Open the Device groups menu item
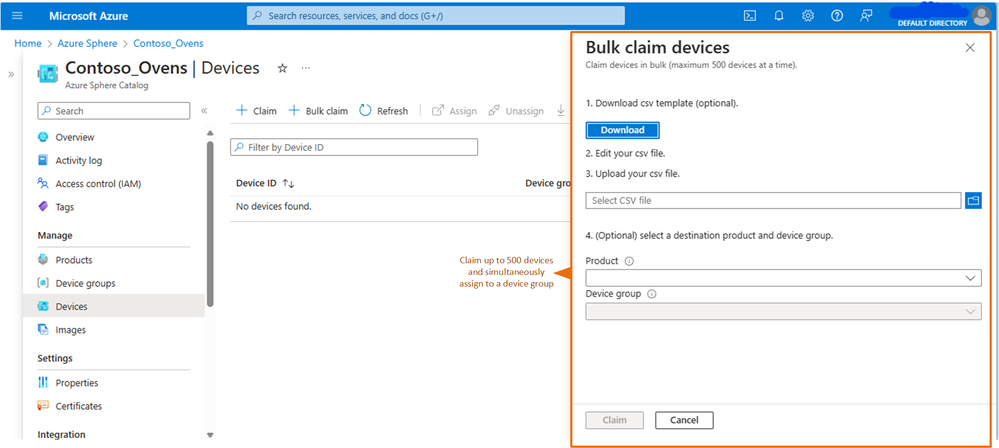 85,283
